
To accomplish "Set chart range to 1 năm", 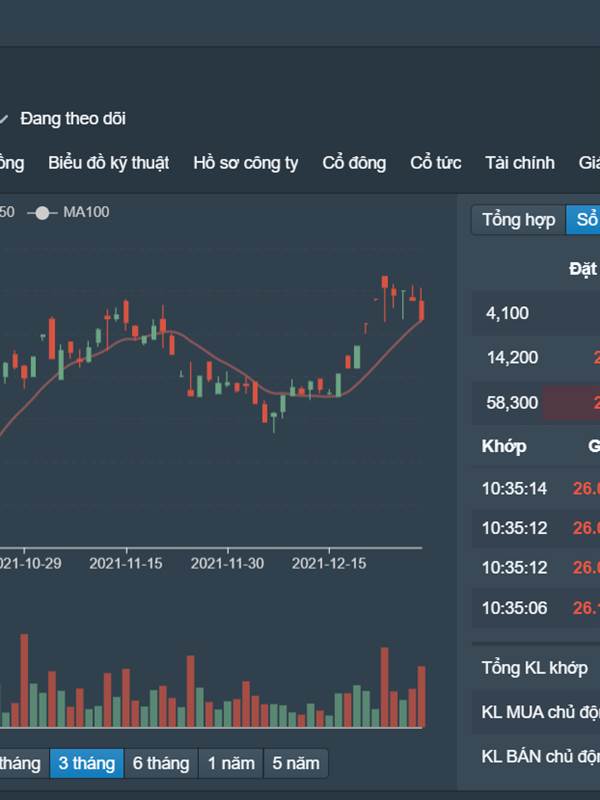I will tap(231, 763).
